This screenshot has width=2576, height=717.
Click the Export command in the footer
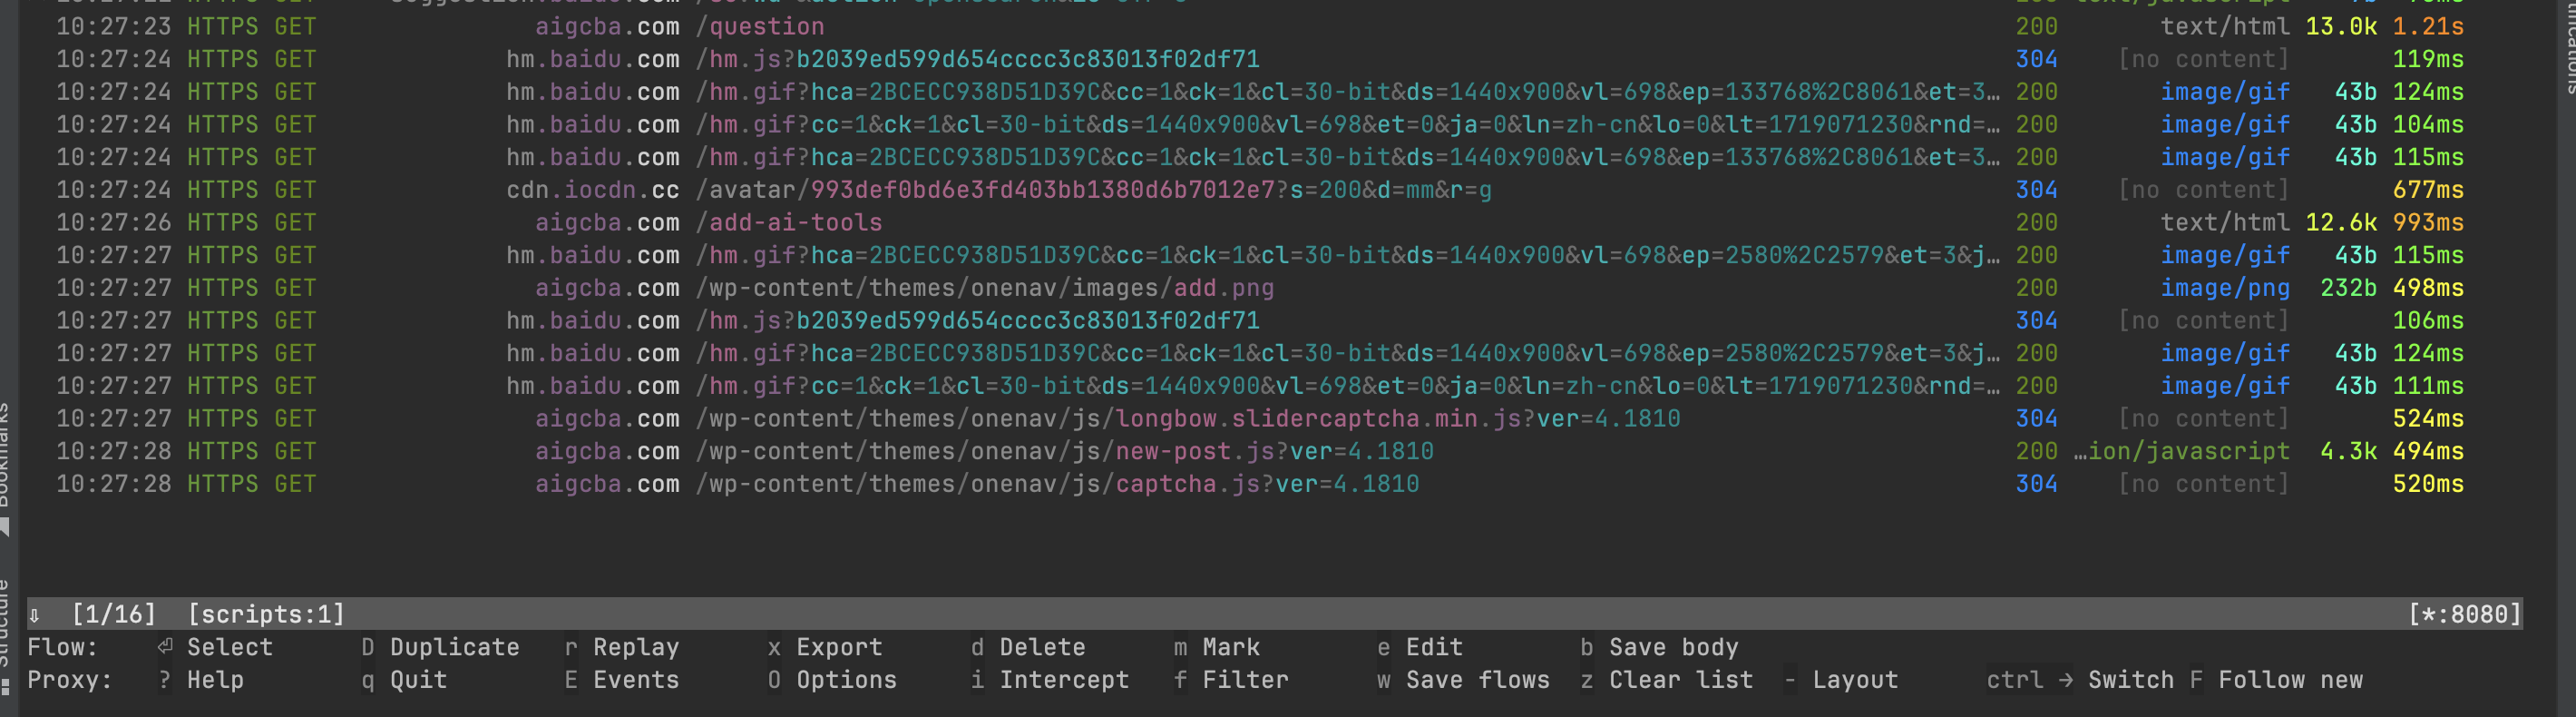(x=839, y=647)
